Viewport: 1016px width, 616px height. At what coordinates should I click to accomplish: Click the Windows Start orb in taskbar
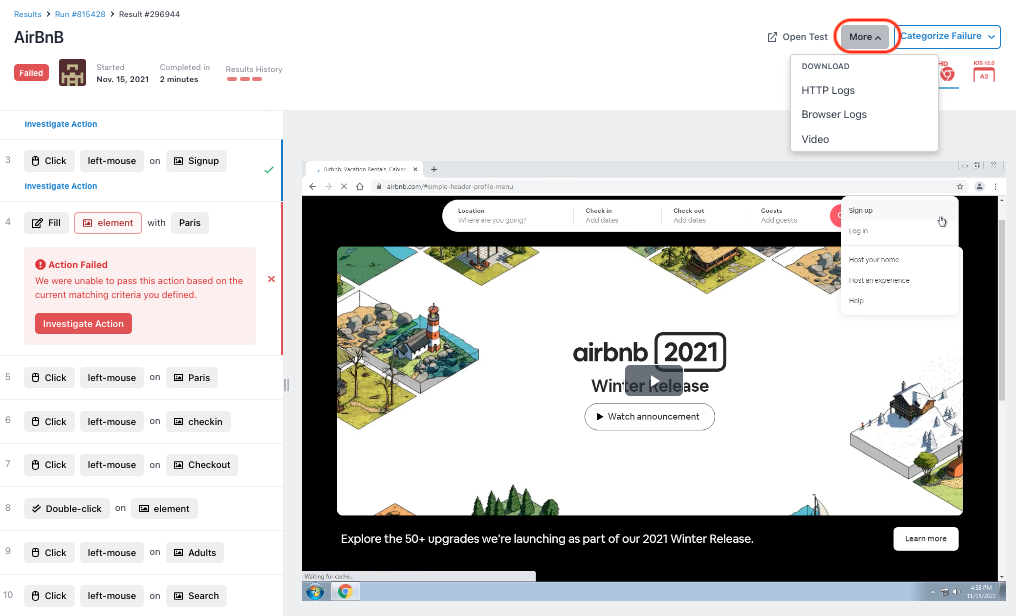click(x=315, y=591)
